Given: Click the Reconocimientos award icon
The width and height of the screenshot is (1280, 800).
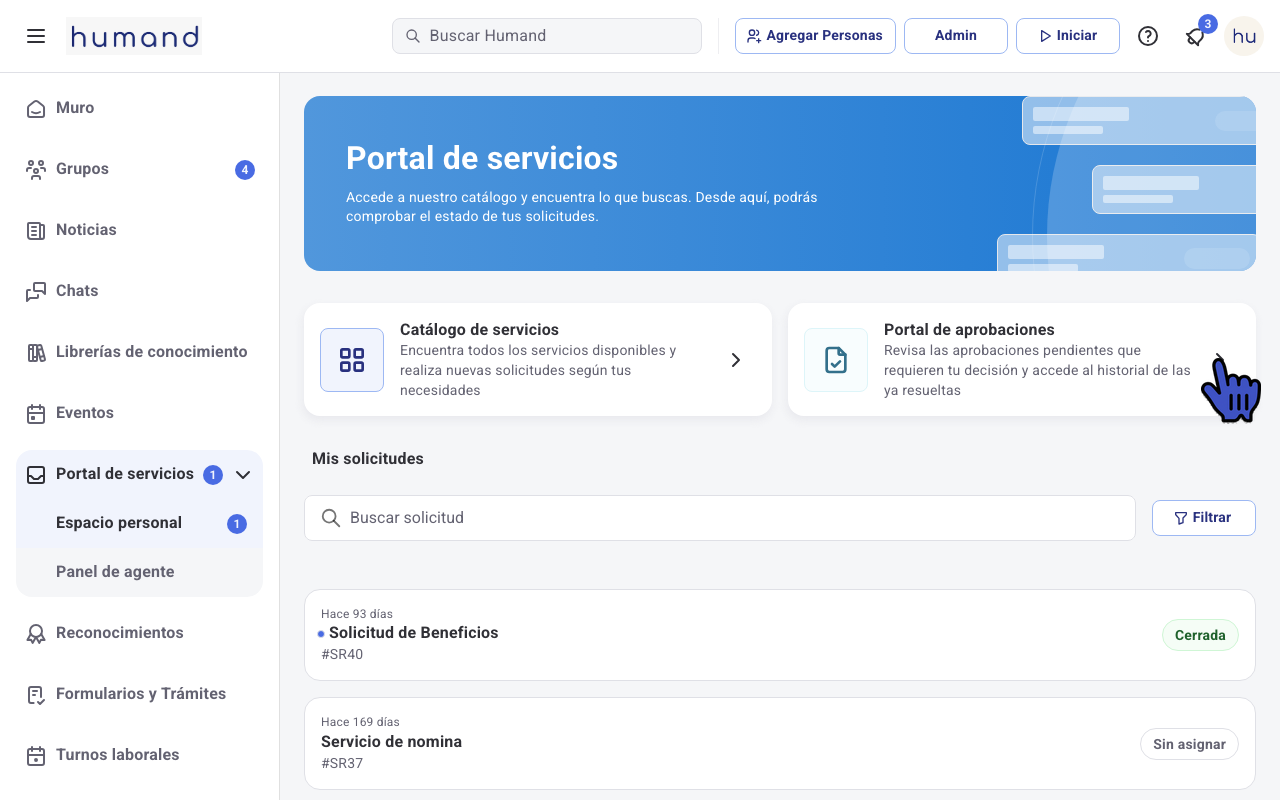Looking at the screenshot, I should coord(36,633).
